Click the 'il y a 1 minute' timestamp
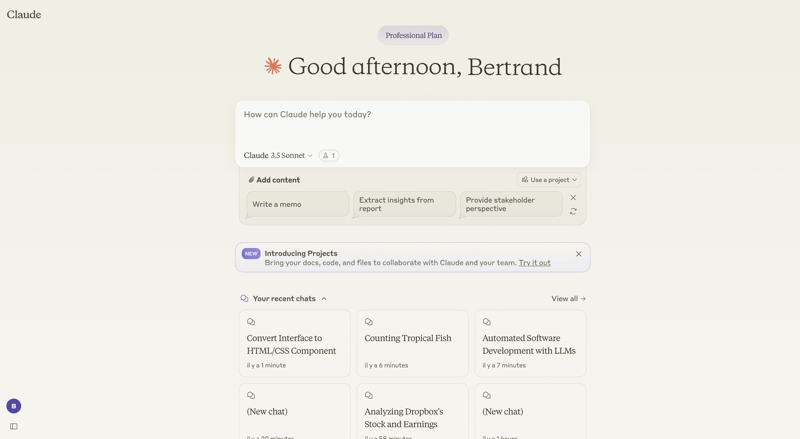 [266, 365]
